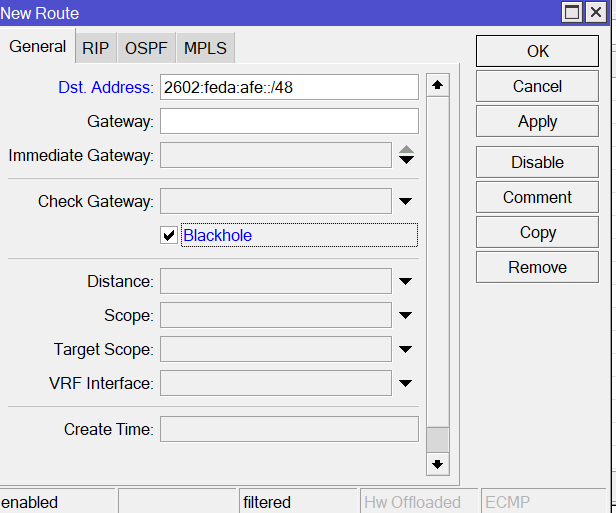
Task: Click the Blackhole label
Action: 218,235
